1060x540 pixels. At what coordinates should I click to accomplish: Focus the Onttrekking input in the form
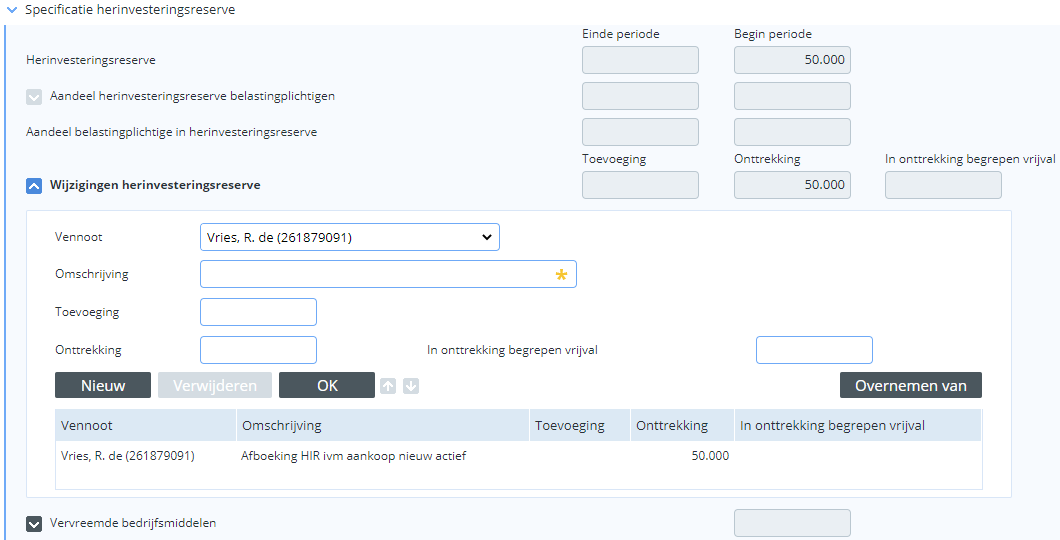pos(258,350)
